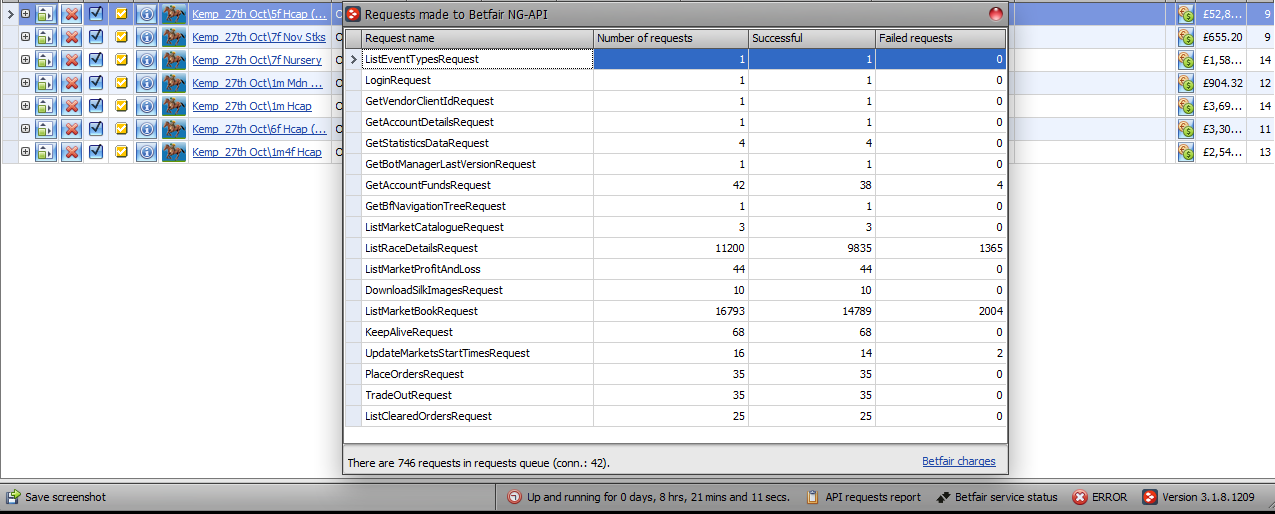Uncheck the blue checkbox on the 1m Mdn row
Image resolution: width=1275 pixels, height=514 pixels.
[96, 83]
